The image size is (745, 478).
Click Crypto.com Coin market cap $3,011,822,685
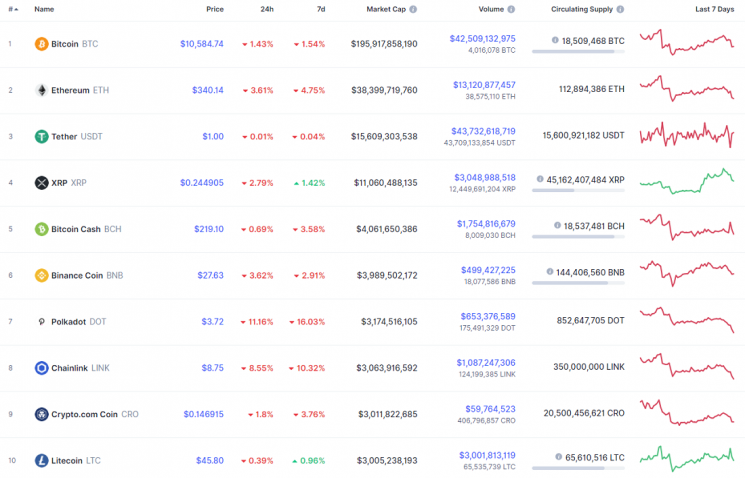point(388,414)
